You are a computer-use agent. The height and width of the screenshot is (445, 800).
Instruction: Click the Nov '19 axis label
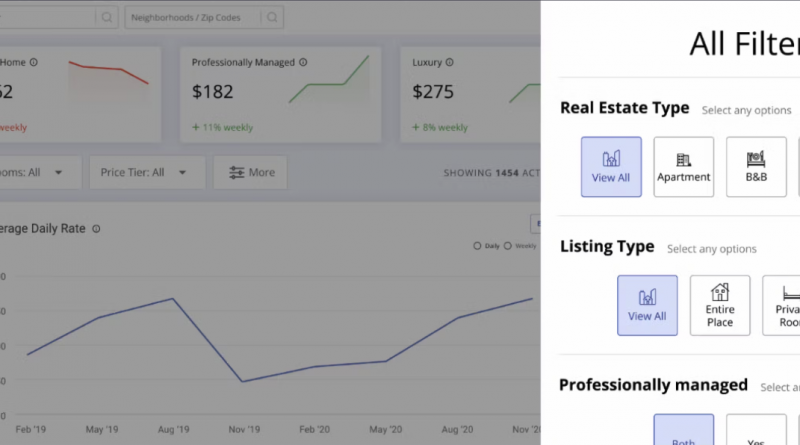[x=244, y=430]
